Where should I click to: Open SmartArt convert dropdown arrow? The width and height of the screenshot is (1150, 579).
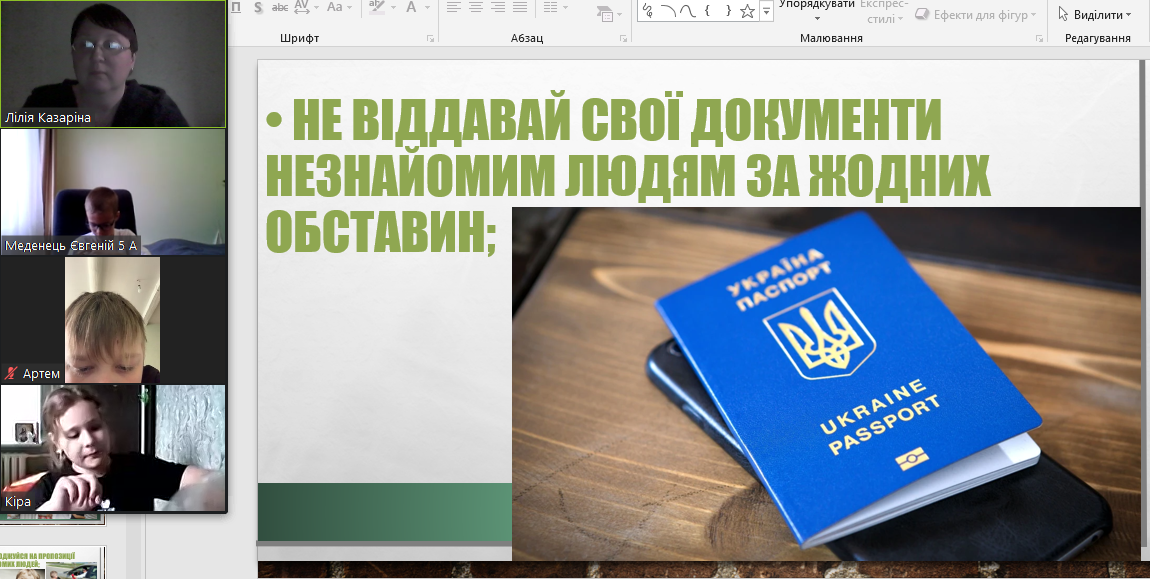point(620,14)
